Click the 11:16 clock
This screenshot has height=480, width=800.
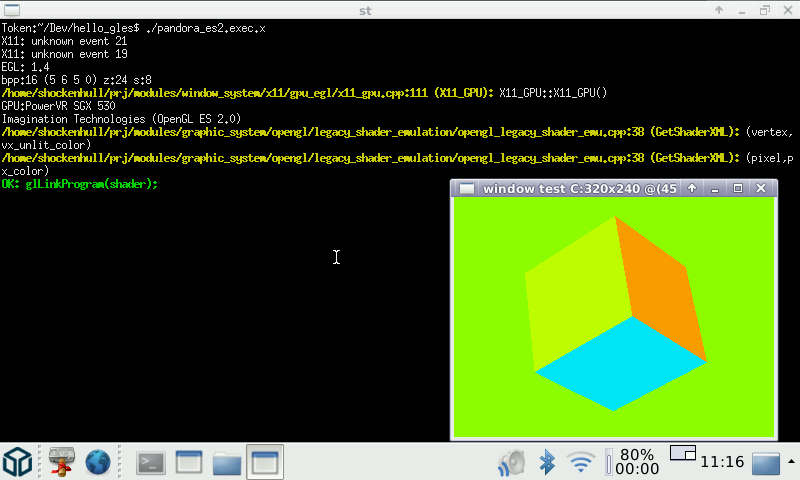721,462
